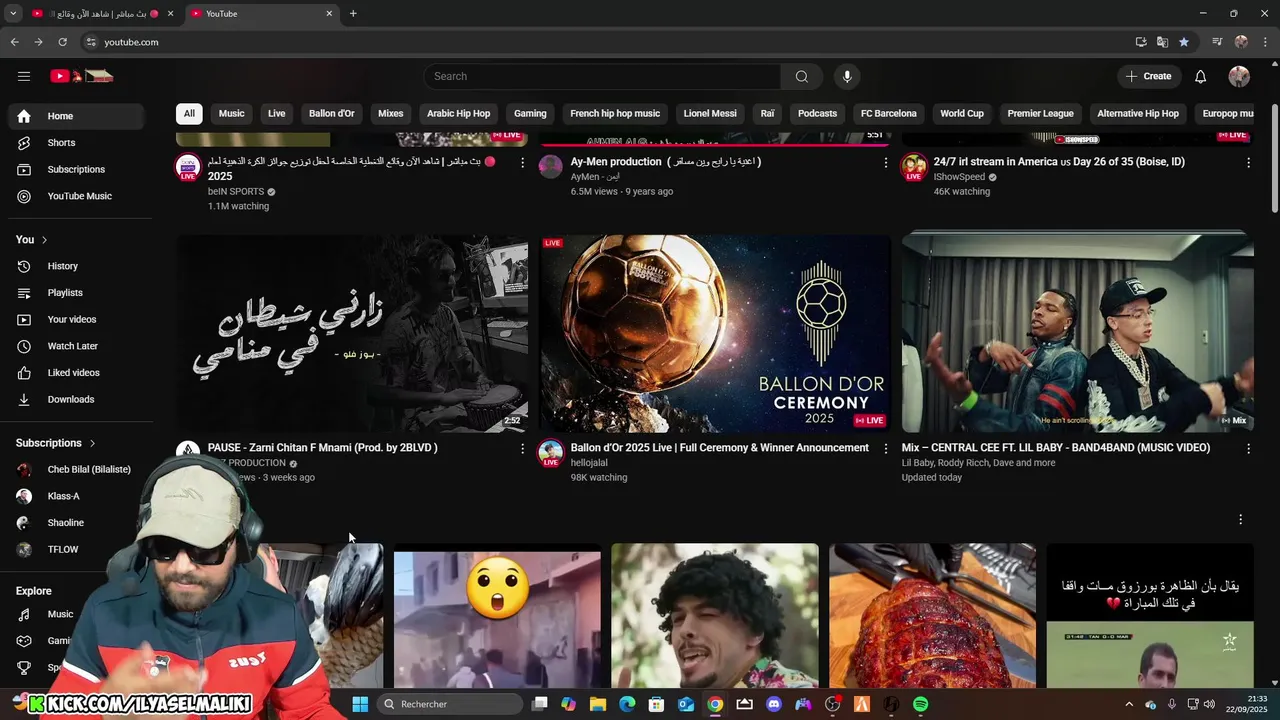
Task: Start voice search with the microphone icon
Action: (847, 76)
